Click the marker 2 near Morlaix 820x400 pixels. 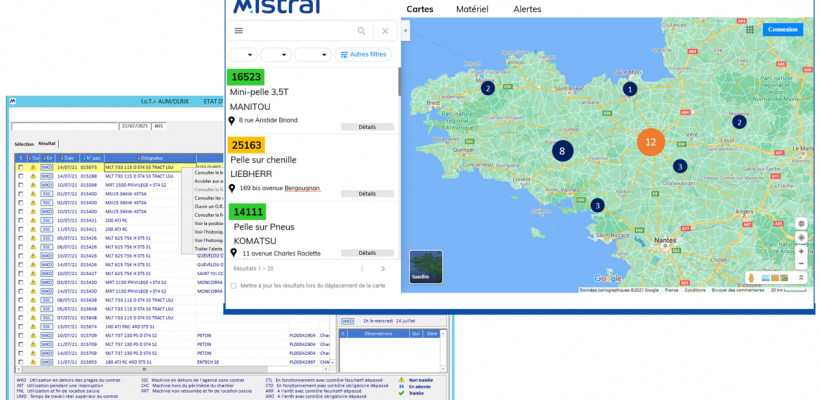tap(487, 88)
